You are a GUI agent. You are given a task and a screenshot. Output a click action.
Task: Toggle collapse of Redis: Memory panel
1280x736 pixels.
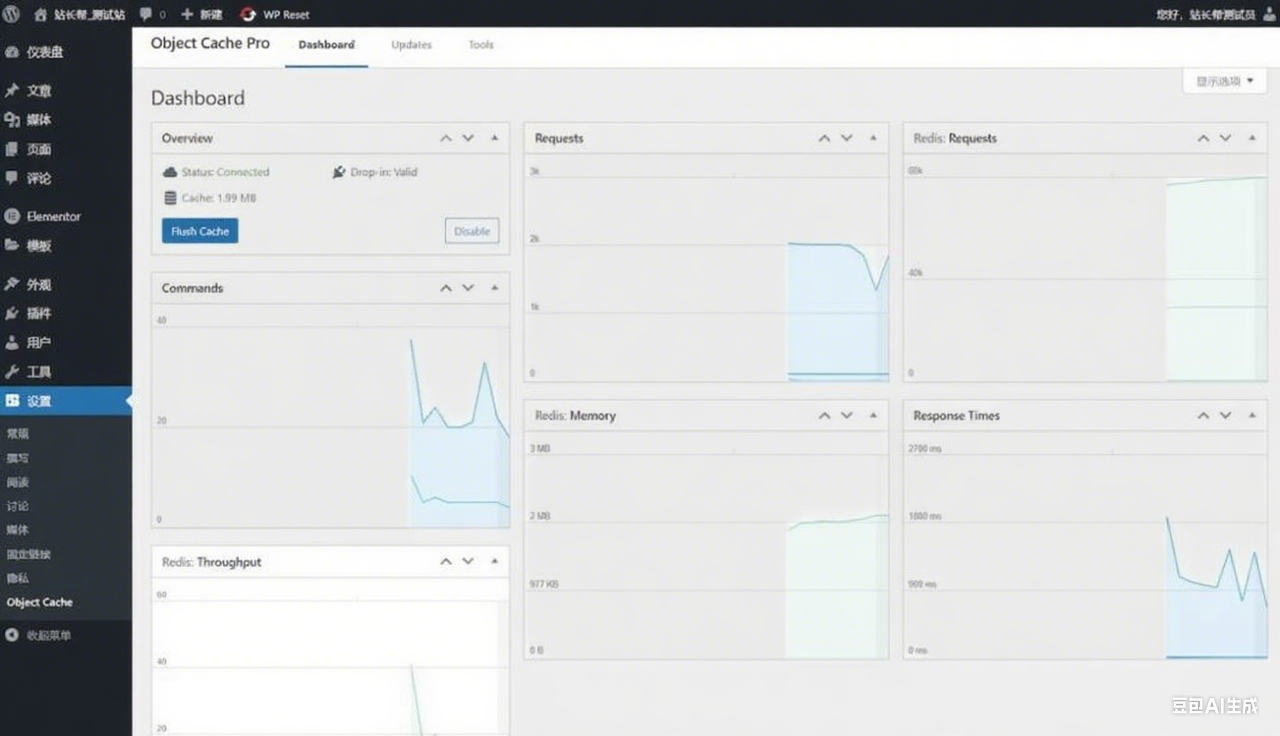coord(873,415)
